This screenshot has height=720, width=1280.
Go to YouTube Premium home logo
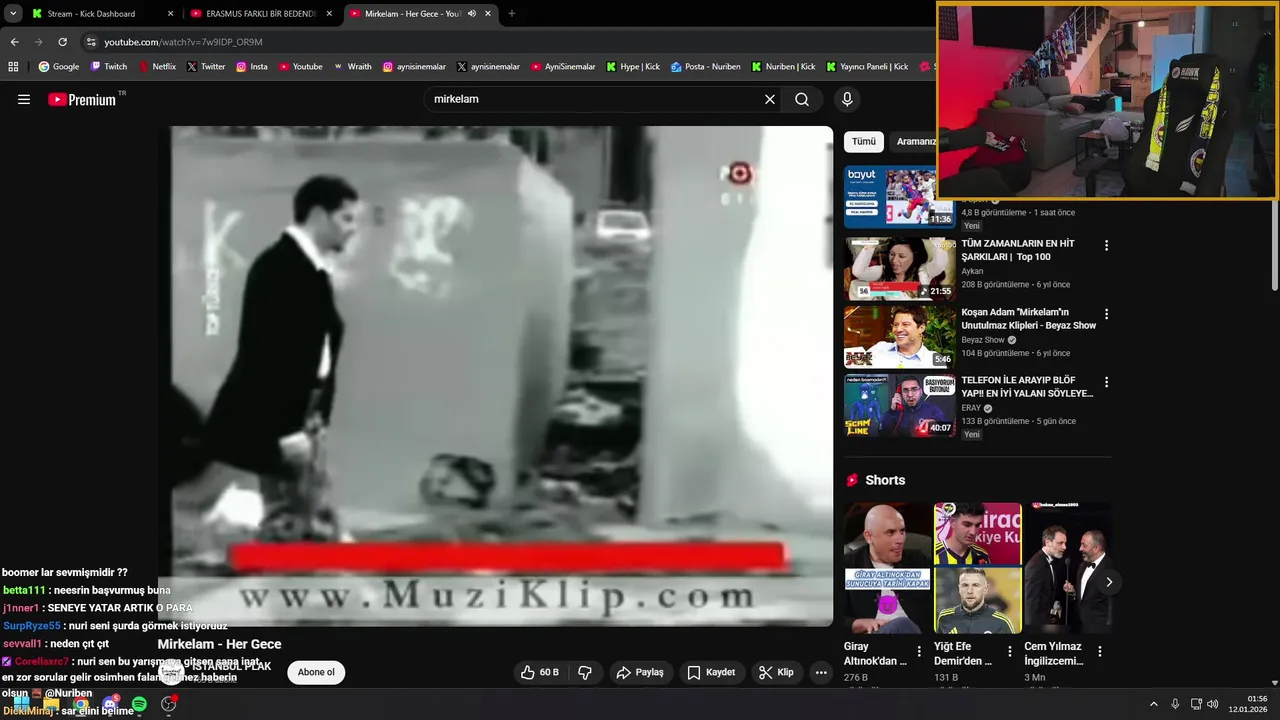tap(82, 99)
